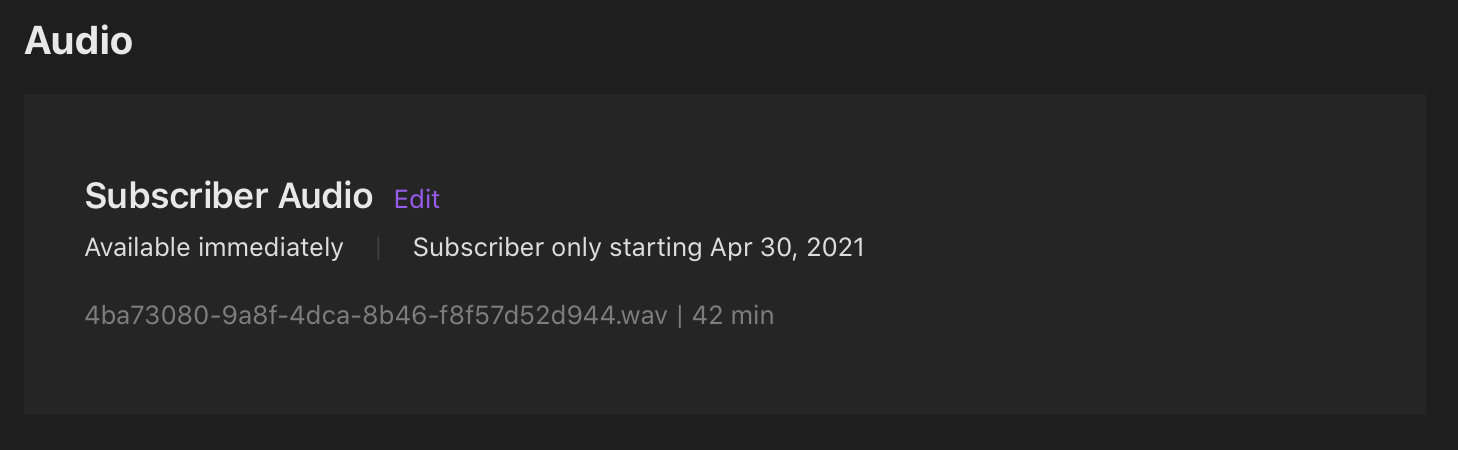This screenshot has width=1458, height=450.
Task: Click the Apr 30, 2021 date
Action: pos(787,247)
